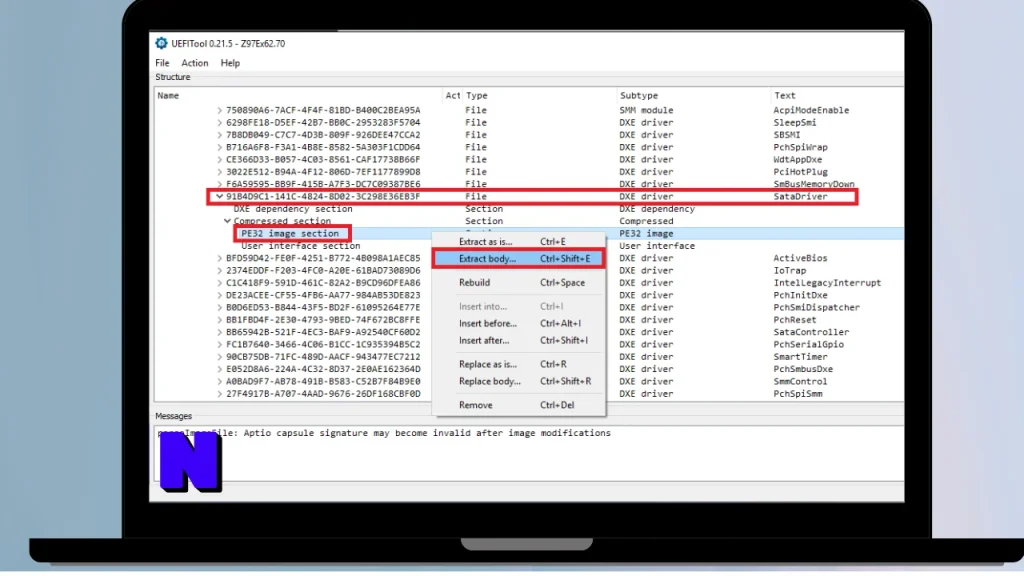The image size is (1024, 576).
Task: Select the BB65942B-521F-4EC3 file row
Action: pos(323,332)
